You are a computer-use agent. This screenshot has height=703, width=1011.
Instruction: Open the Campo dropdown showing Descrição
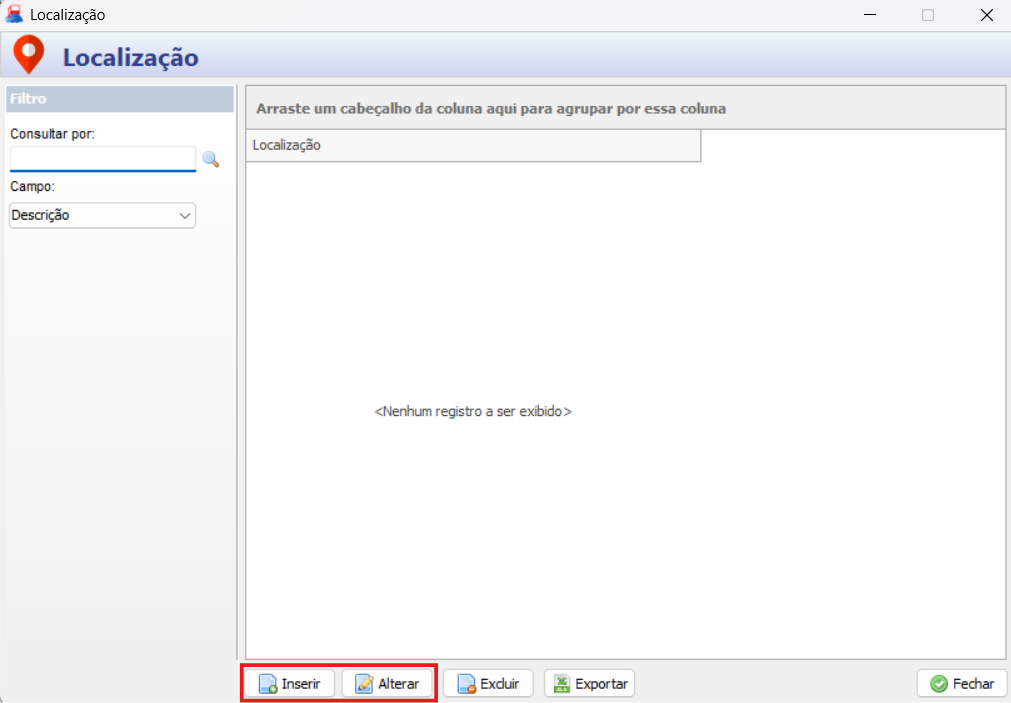(102, 215)
